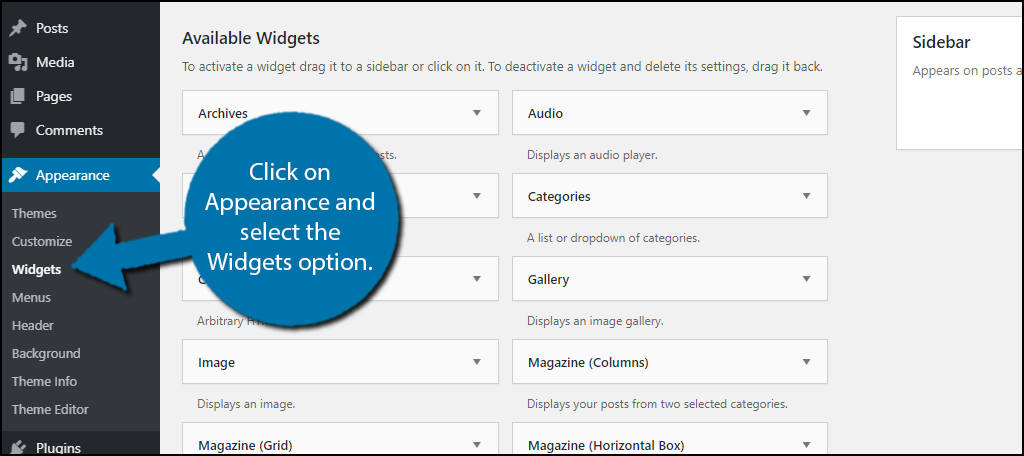Click 'A list or dropdown of categories.' text

click(613, 238)
